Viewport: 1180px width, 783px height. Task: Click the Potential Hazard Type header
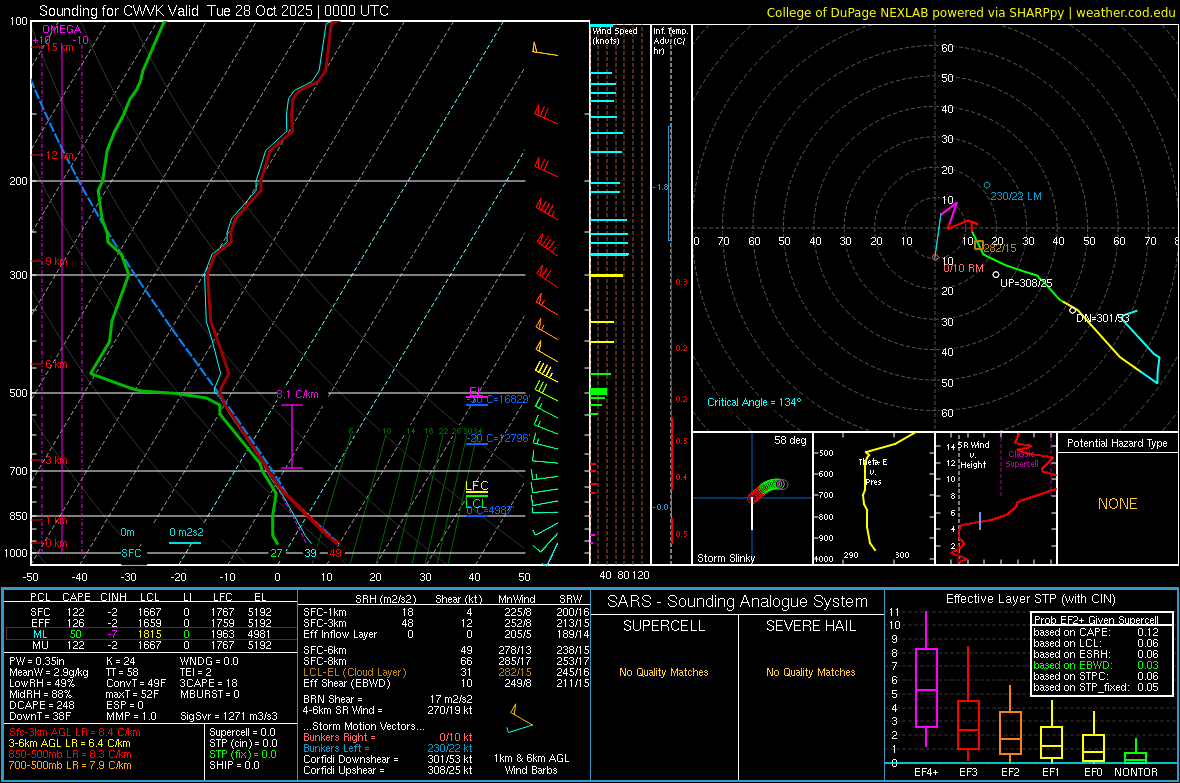click(1117, 443)
